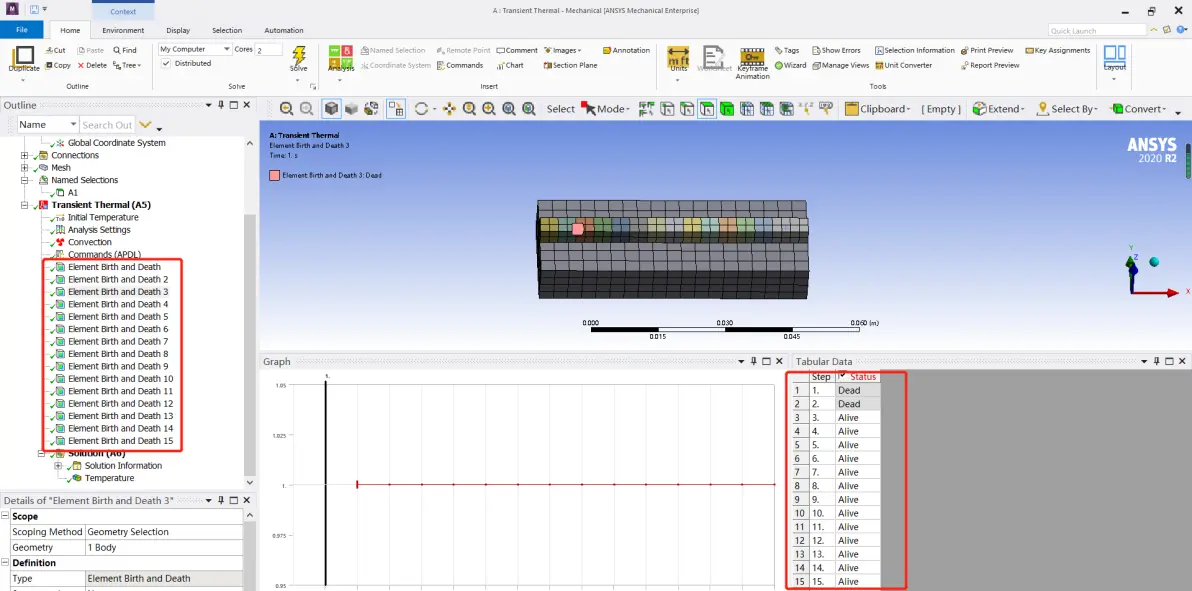Click the Key Assignments icon
Image resolution: width=1192 pixels, height=591 pixels.
pyautogui.click(x=1029, y=50)
